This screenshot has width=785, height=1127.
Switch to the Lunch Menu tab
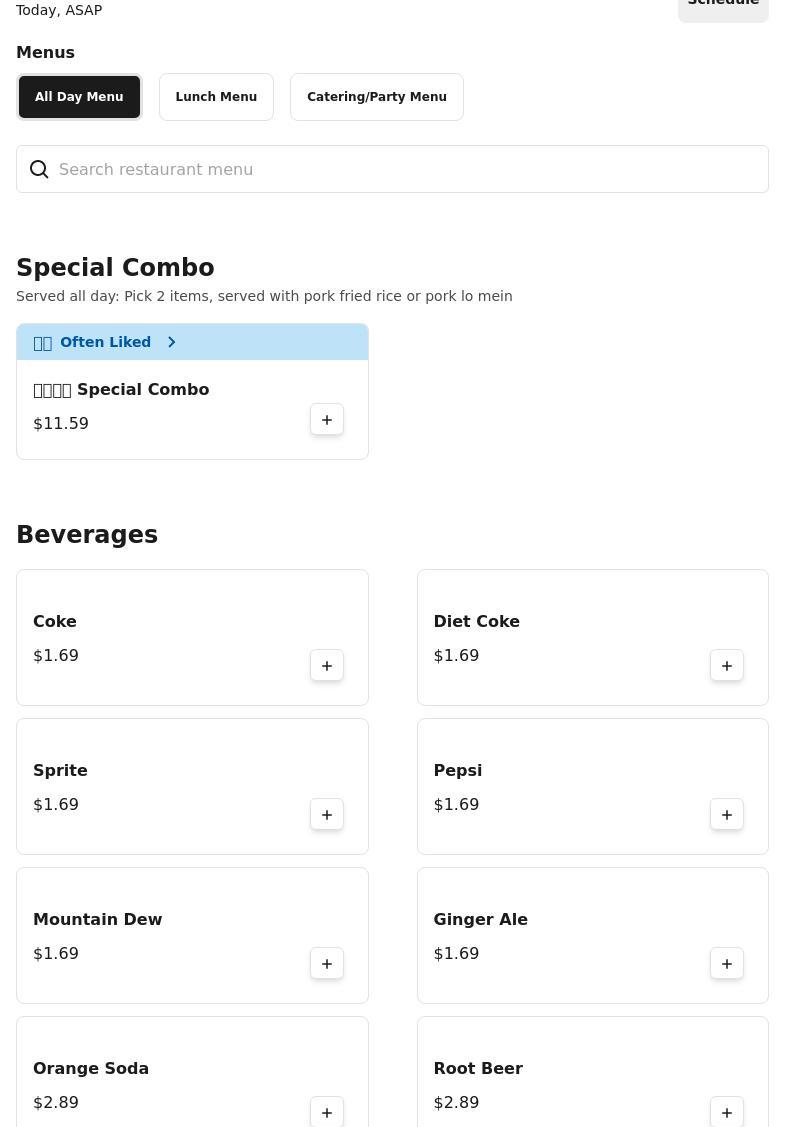216,97
